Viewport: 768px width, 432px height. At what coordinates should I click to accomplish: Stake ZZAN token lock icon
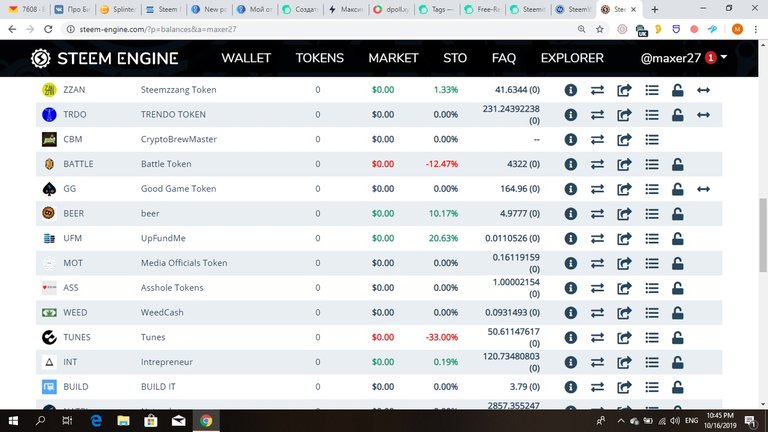677,90
